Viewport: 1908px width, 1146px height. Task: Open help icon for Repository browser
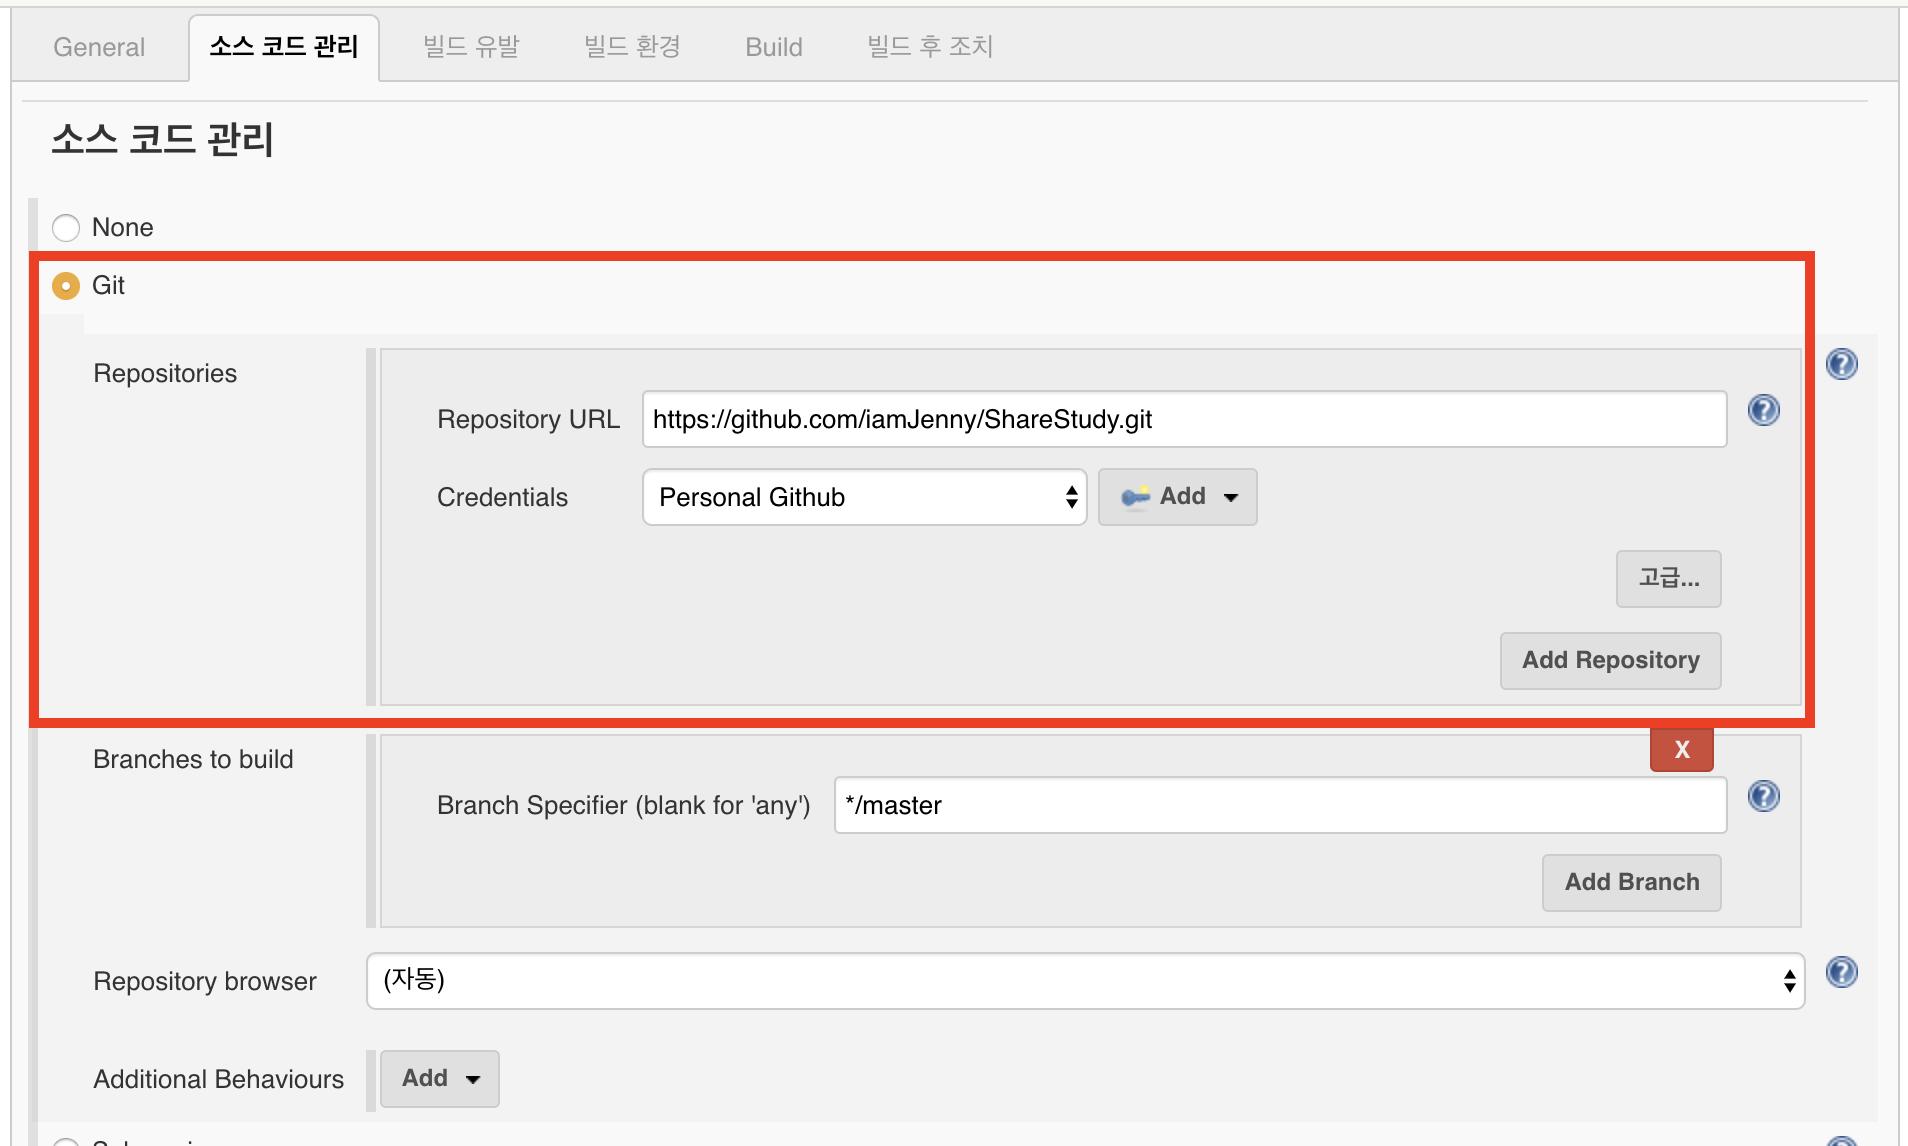click(x=1841, y=972)
